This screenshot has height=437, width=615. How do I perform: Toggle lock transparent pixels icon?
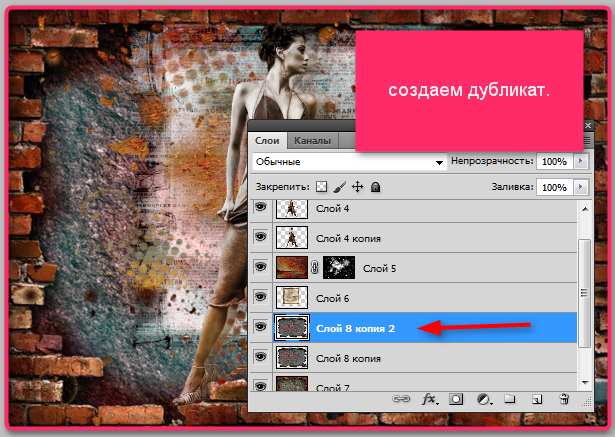tap(322, 187)
